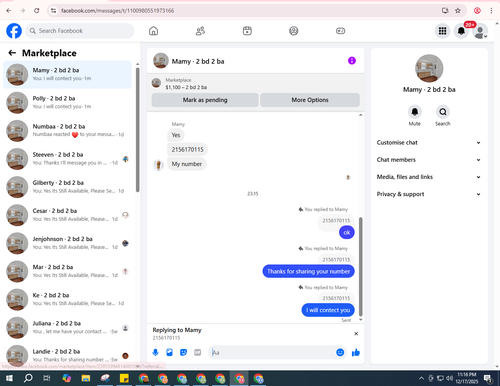The height and width of the screenshot is (386, 500).
Task: Open conversation info purple icon
Action: 352,61
